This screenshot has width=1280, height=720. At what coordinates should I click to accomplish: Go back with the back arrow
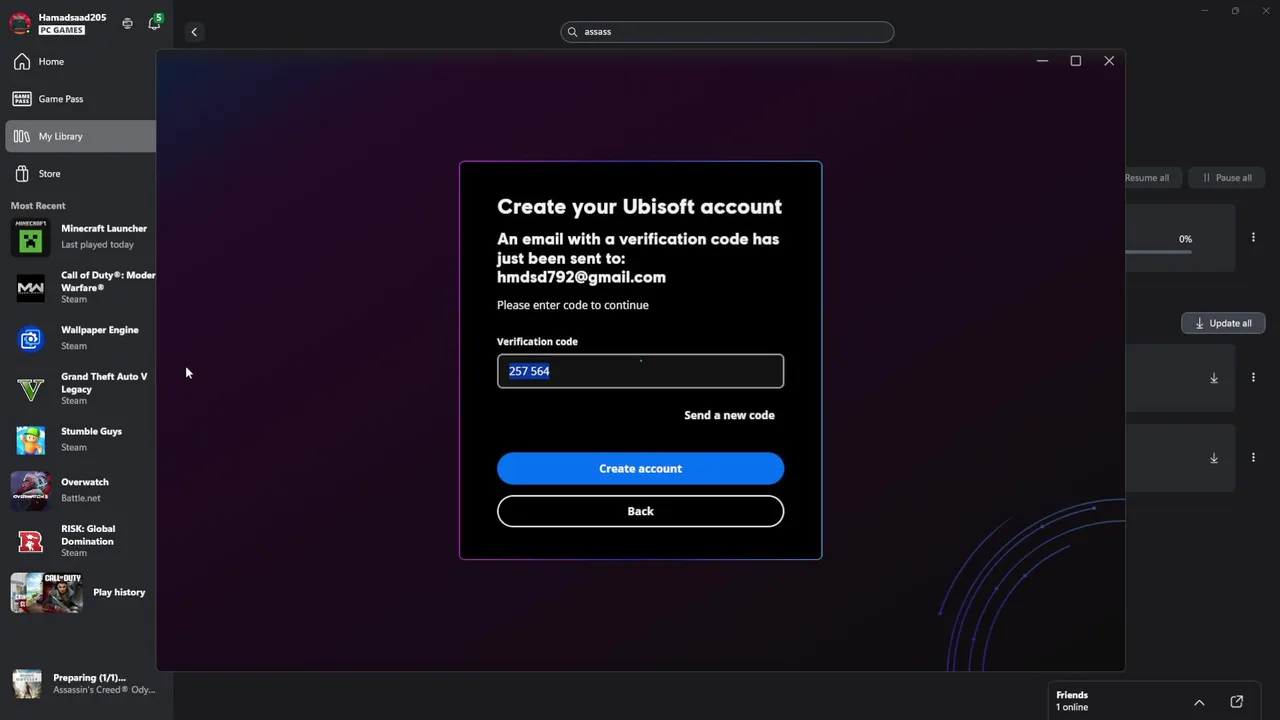point(194,32)
